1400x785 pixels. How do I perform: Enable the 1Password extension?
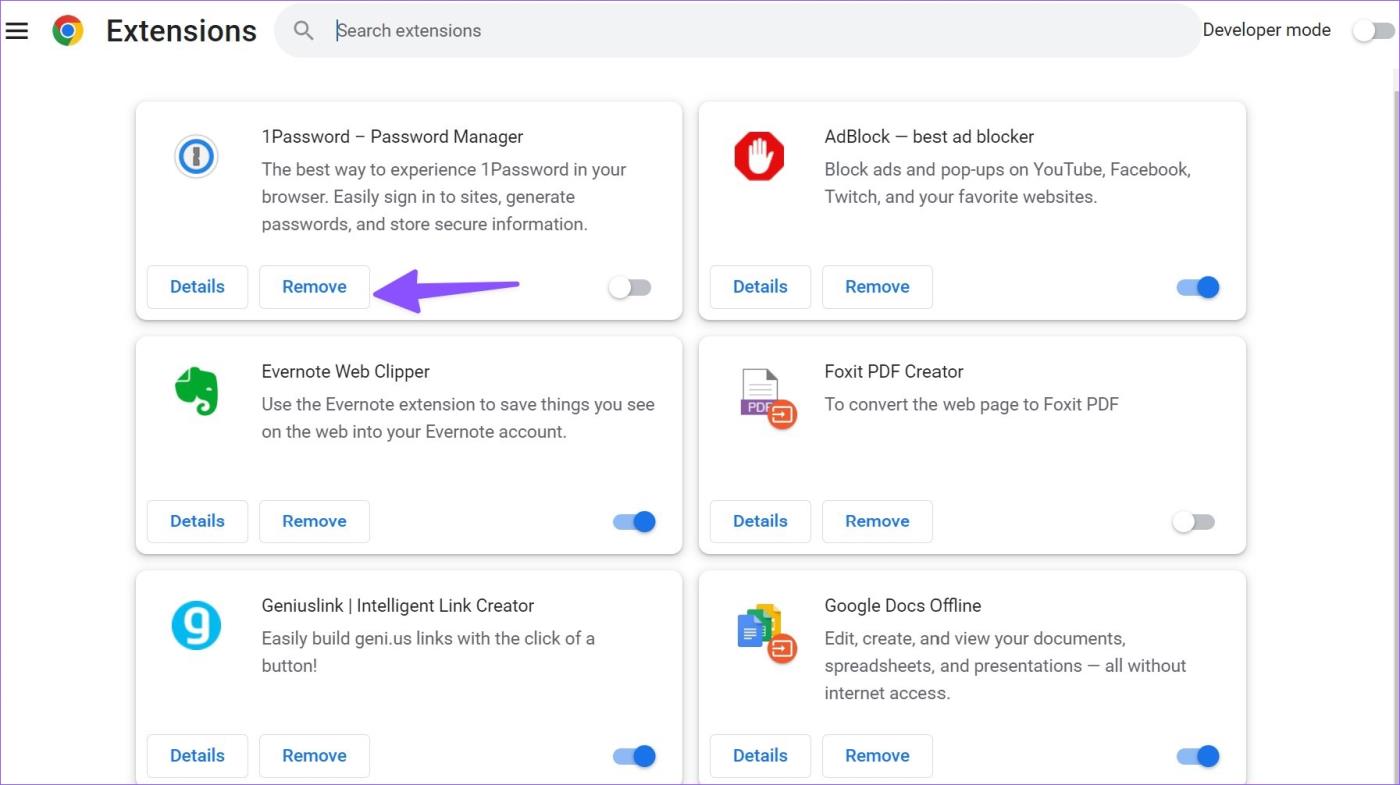[630, 287]
